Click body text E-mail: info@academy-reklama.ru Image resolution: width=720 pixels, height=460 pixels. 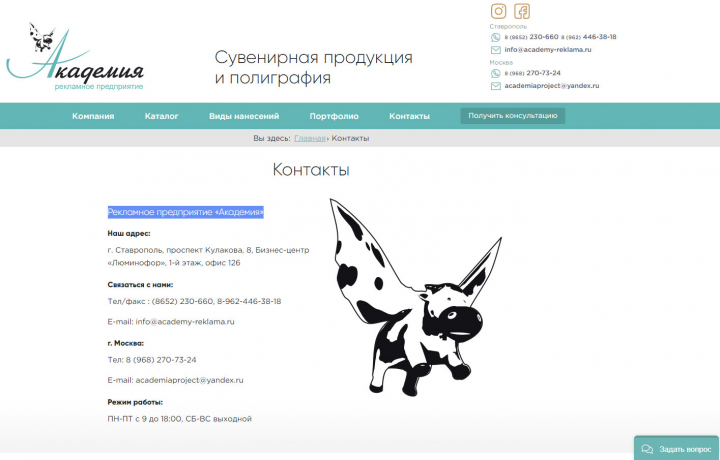tap(171, 322)
